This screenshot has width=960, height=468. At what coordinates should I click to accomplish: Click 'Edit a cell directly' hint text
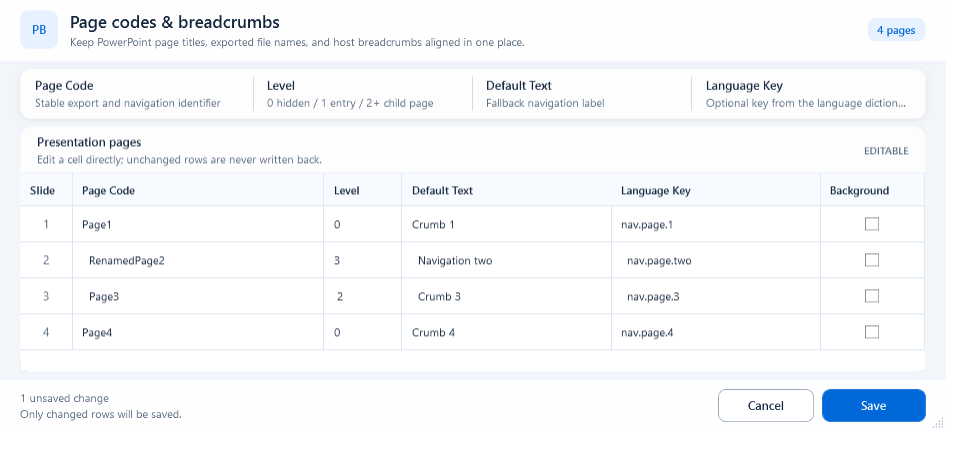tap(179, 160)
